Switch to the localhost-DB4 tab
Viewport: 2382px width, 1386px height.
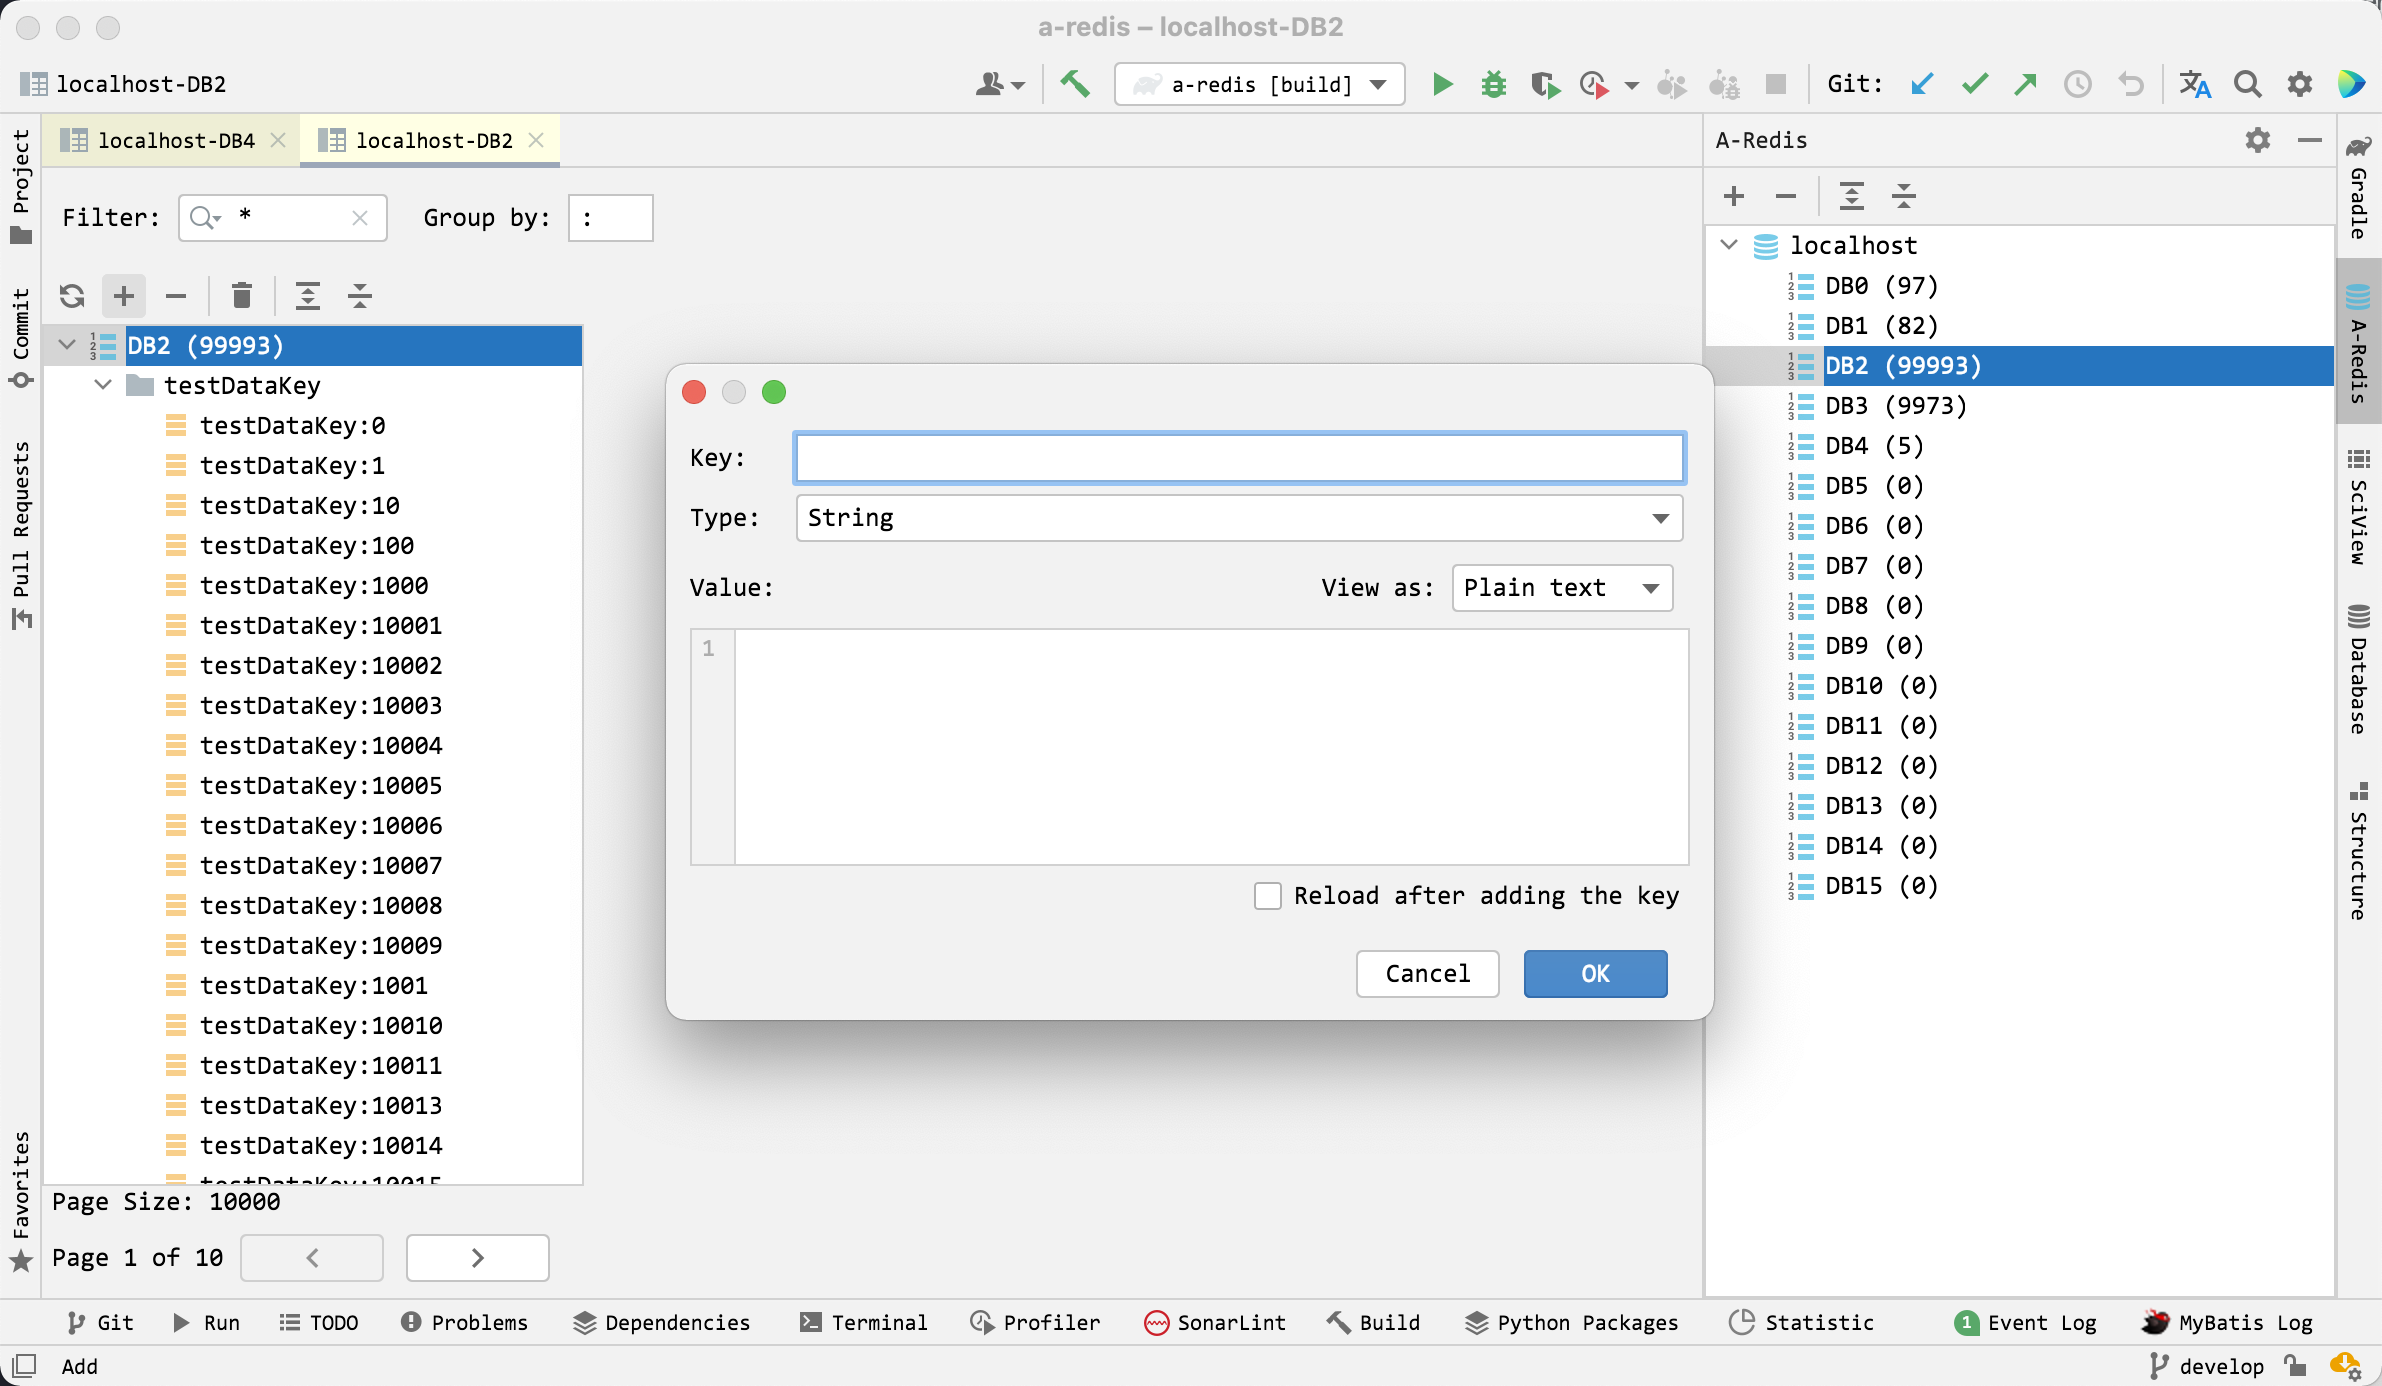(x=175, y=141)
